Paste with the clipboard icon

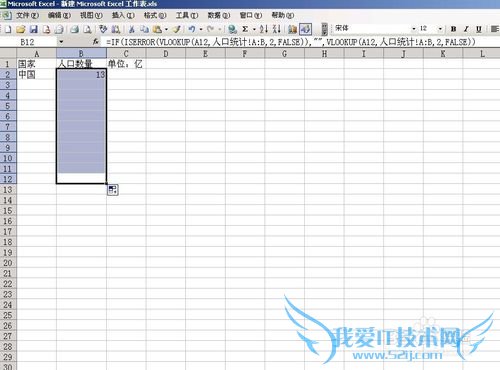[x=157, y=29]
